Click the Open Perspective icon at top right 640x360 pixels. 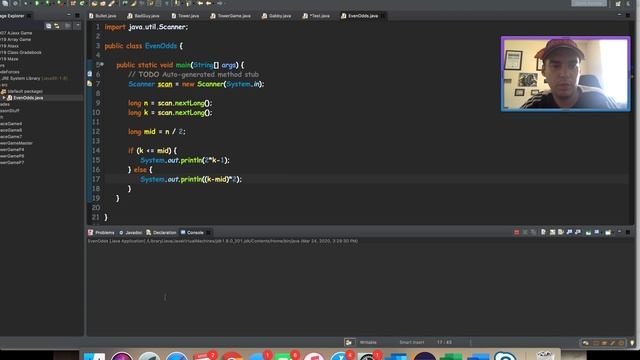pyautogui.click(x=618, y=4)
